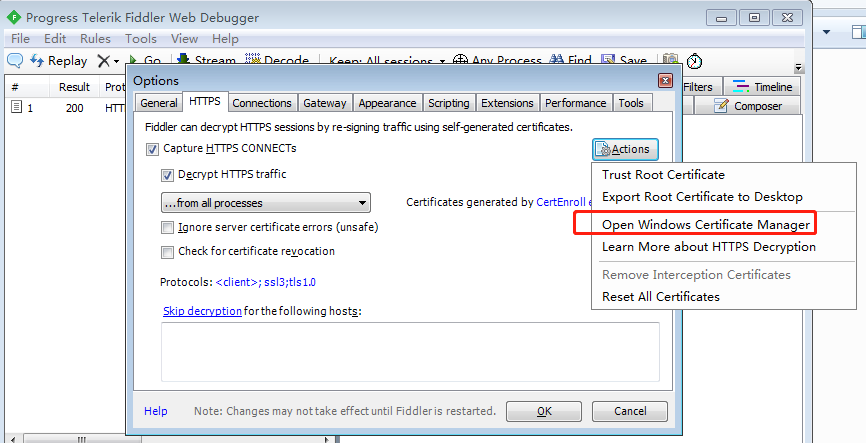Click the protocols link '<client>; ssl3;tls1.0'

tap(266, 282)
